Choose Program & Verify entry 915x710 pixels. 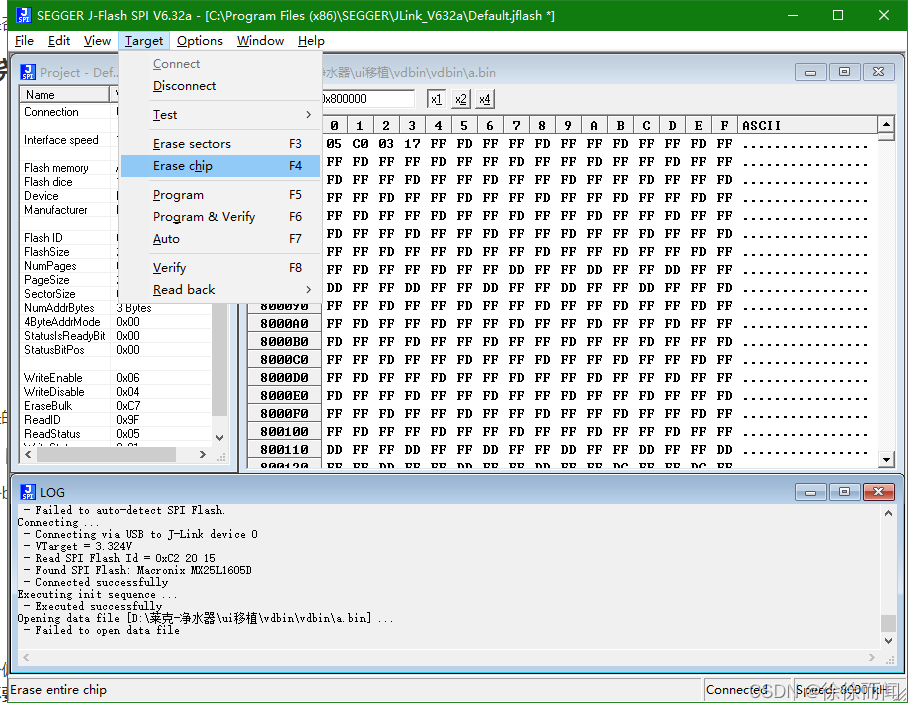(221, 217)
